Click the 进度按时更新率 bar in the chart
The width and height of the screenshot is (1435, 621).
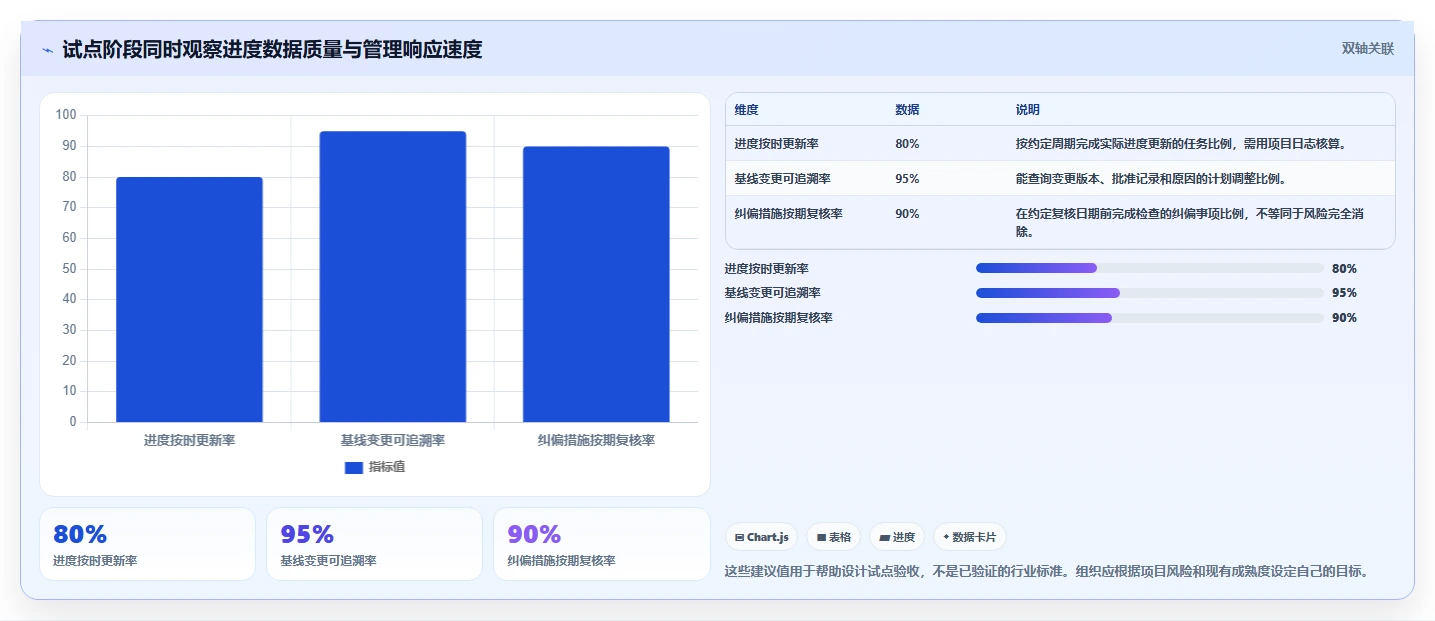coord(189,299)
